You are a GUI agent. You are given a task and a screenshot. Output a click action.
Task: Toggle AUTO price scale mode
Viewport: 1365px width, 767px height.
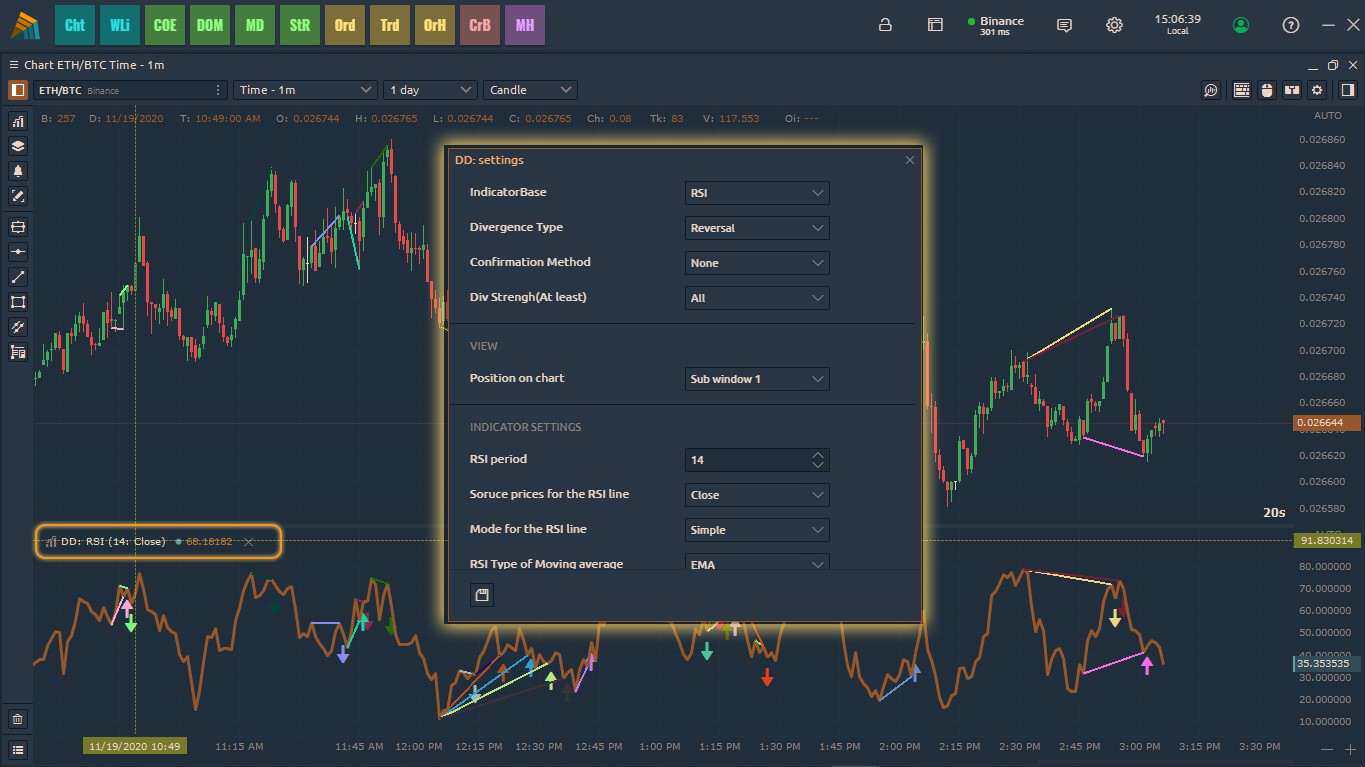pos(1327,116)
